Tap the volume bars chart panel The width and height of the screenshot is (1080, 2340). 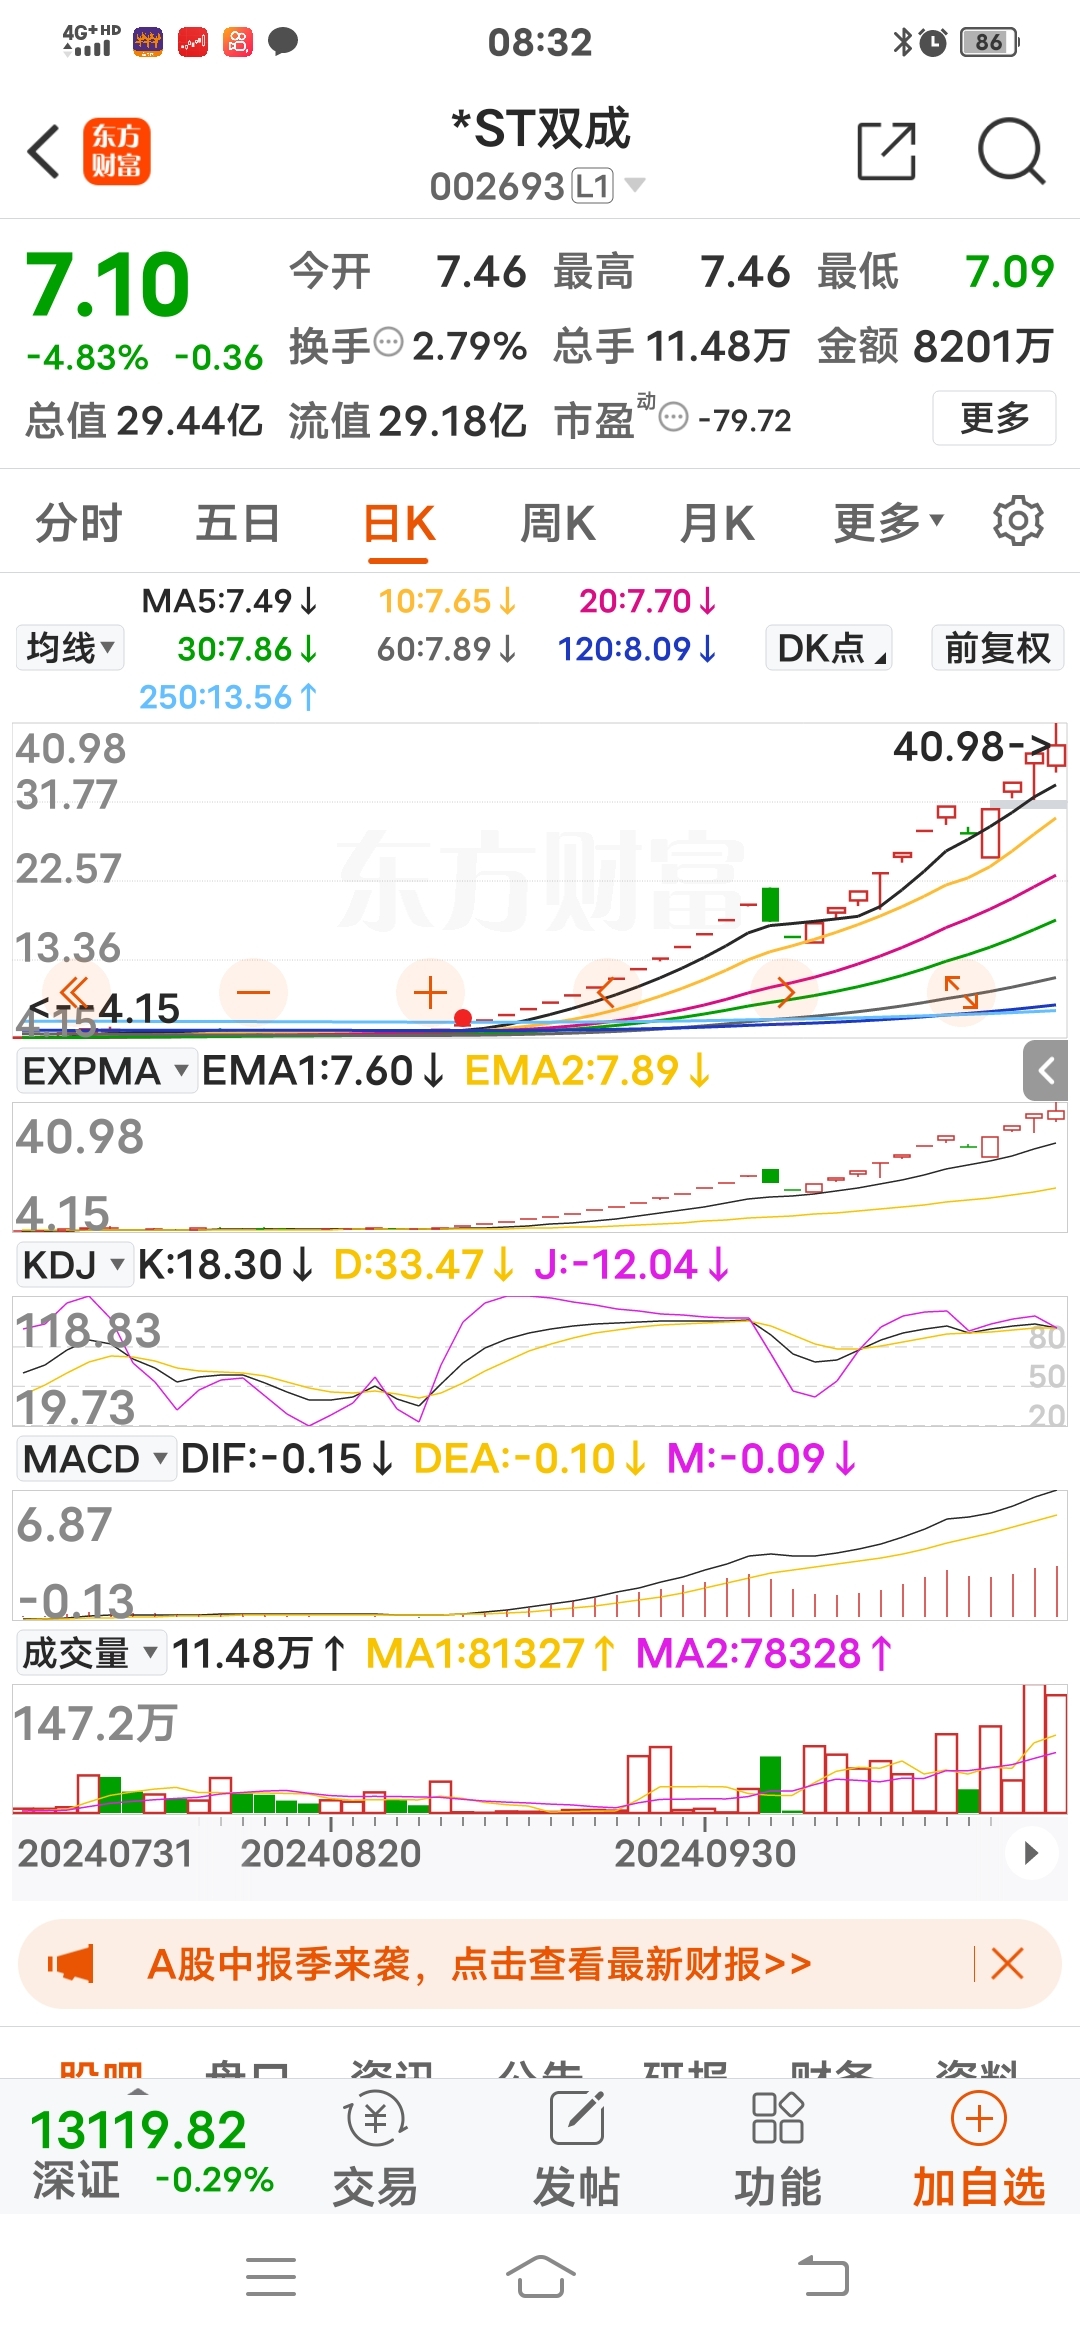pyautogui.click(x=540, y=1750)
